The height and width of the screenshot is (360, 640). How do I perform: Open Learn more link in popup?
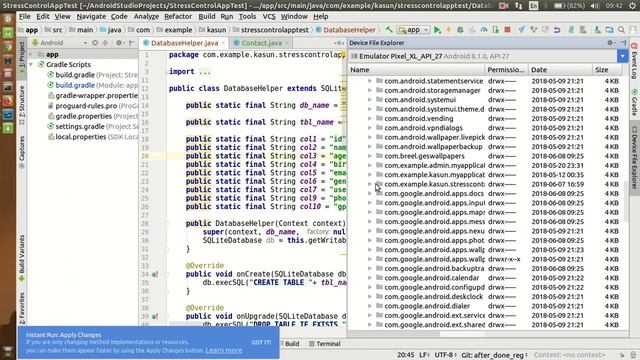224,350
